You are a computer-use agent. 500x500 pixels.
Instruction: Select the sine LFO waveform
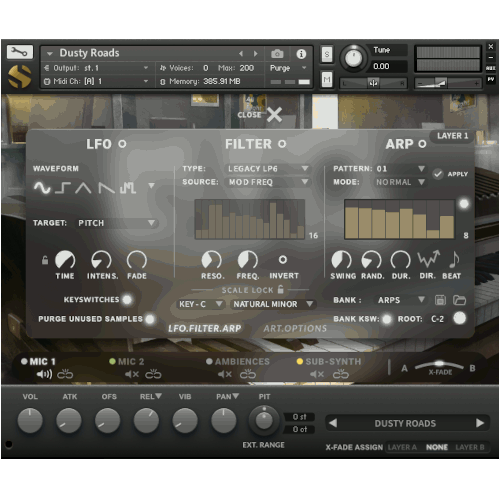click(42, 188)
